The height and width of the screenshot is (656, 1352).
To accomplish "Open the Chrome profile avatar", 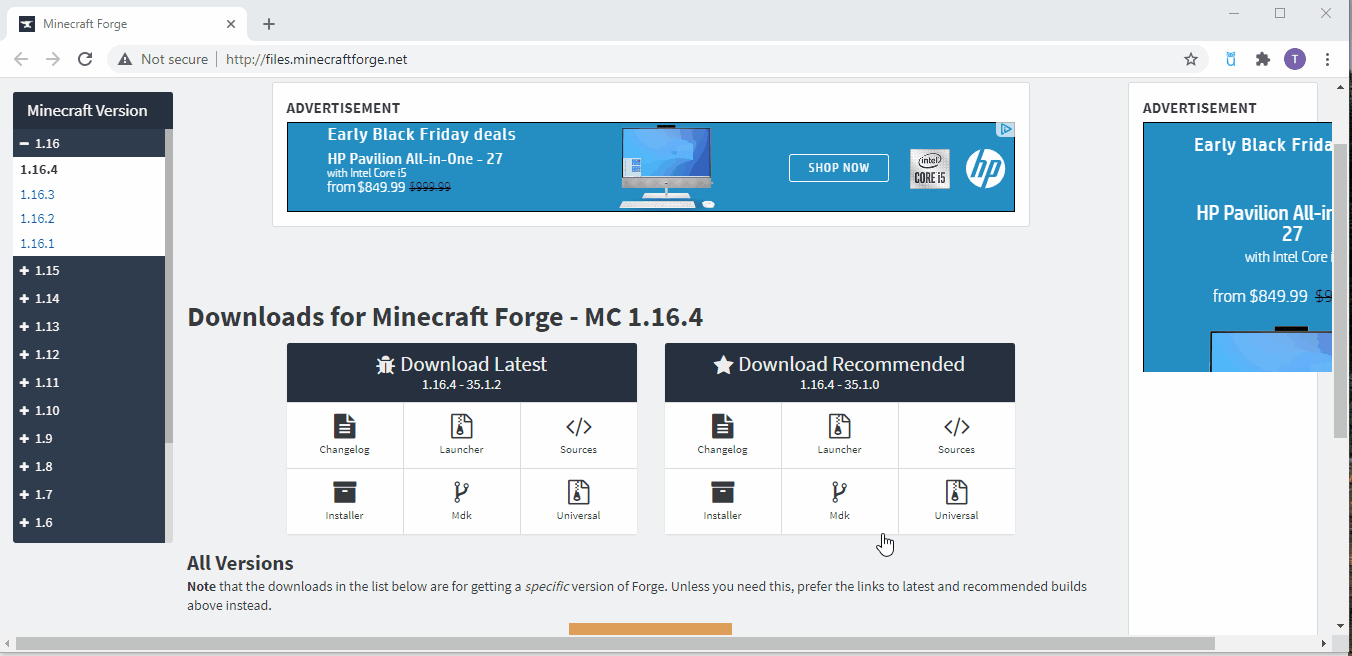I will pyautogui.click(x=1295, y=59).
